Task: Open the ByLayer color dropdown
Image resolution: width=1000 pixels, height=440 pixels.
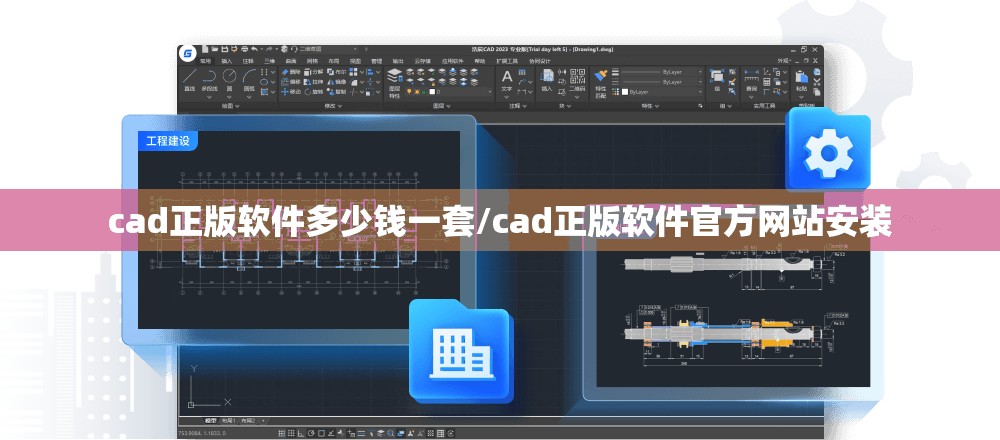Action: point(662,92)
